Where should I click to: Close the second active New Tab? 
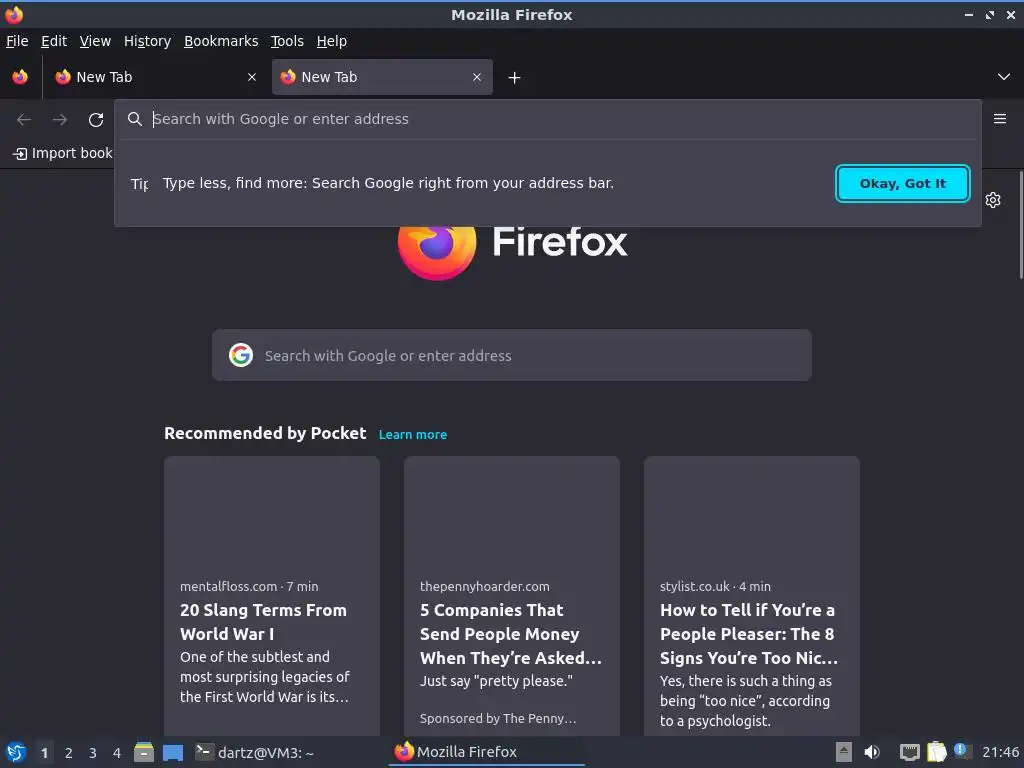tap(477, 77)
